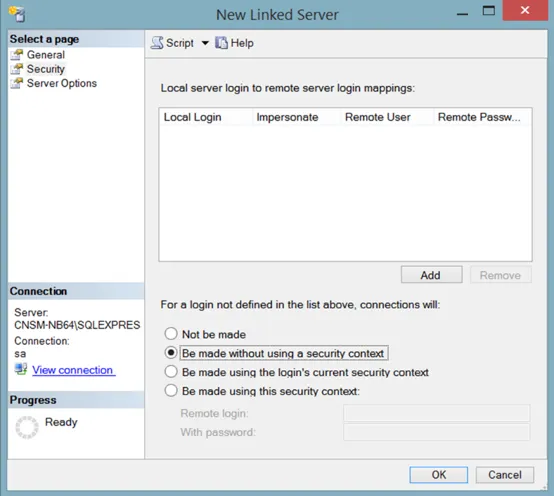Click the General page icon
The width and height of the screenshot is (554, 496).
17,55
